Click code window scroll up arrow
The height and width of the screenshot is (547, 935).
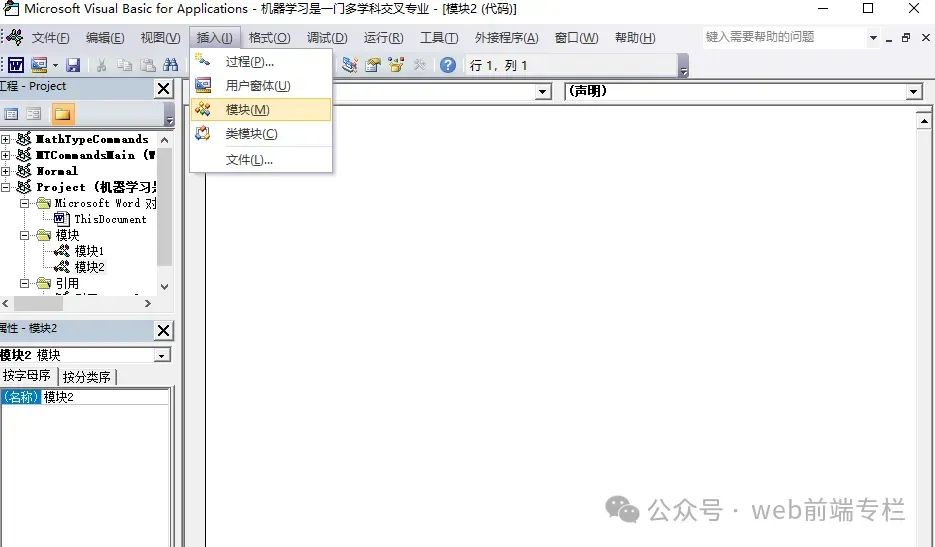(924, 121)
